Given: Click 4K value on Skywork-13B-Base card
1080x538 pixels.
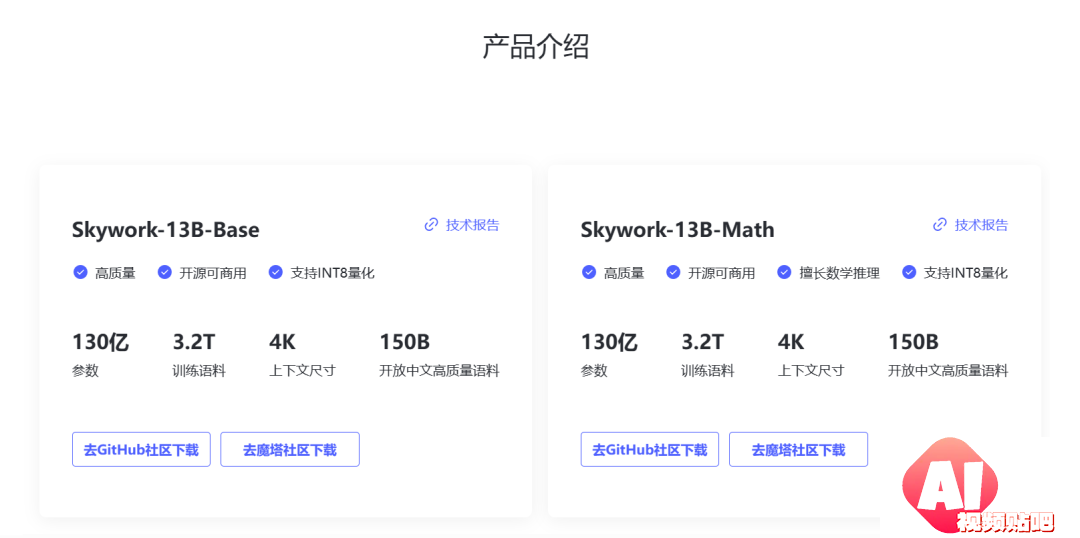Looking at the screenshot, I should point(282,341).
